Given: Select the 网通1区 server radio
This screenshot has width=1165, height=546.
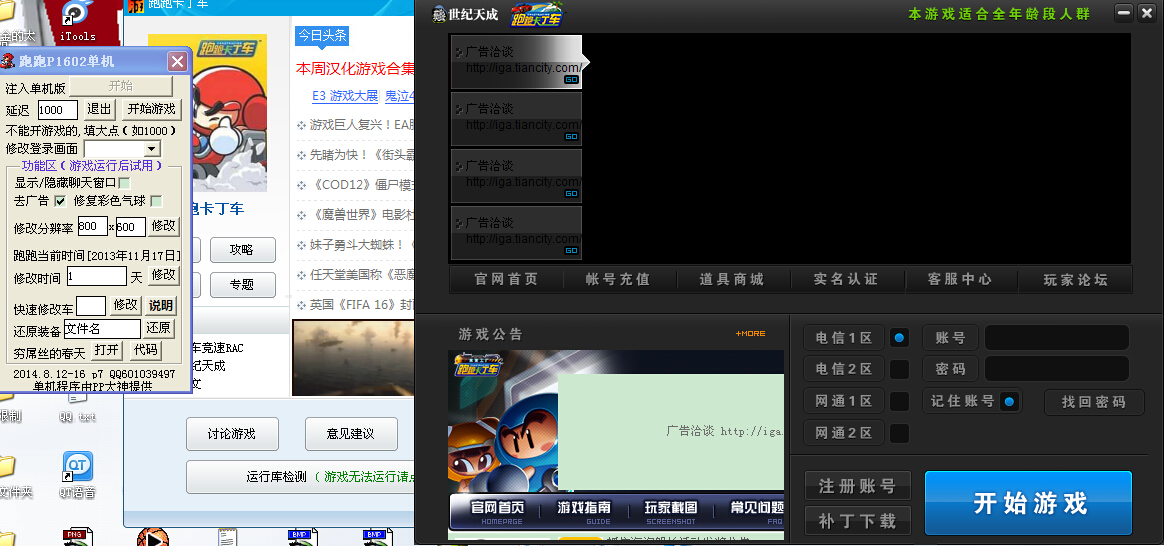Looking at the screenshot, I should 899,401.
